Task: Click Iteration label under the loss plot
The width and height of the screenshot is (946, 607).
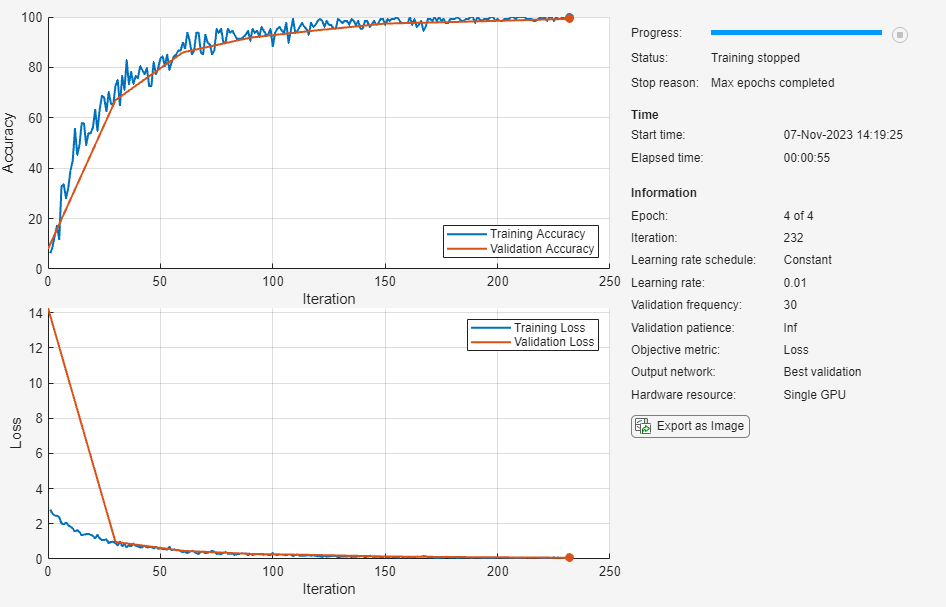Action: (x=328, y=589)
